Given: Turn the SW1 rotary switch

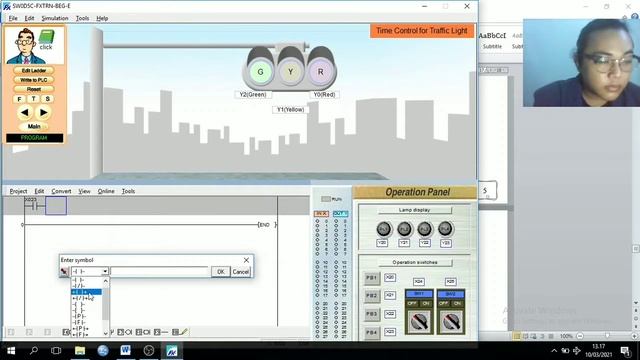Looking at the screenshot, I should [419, 322].
